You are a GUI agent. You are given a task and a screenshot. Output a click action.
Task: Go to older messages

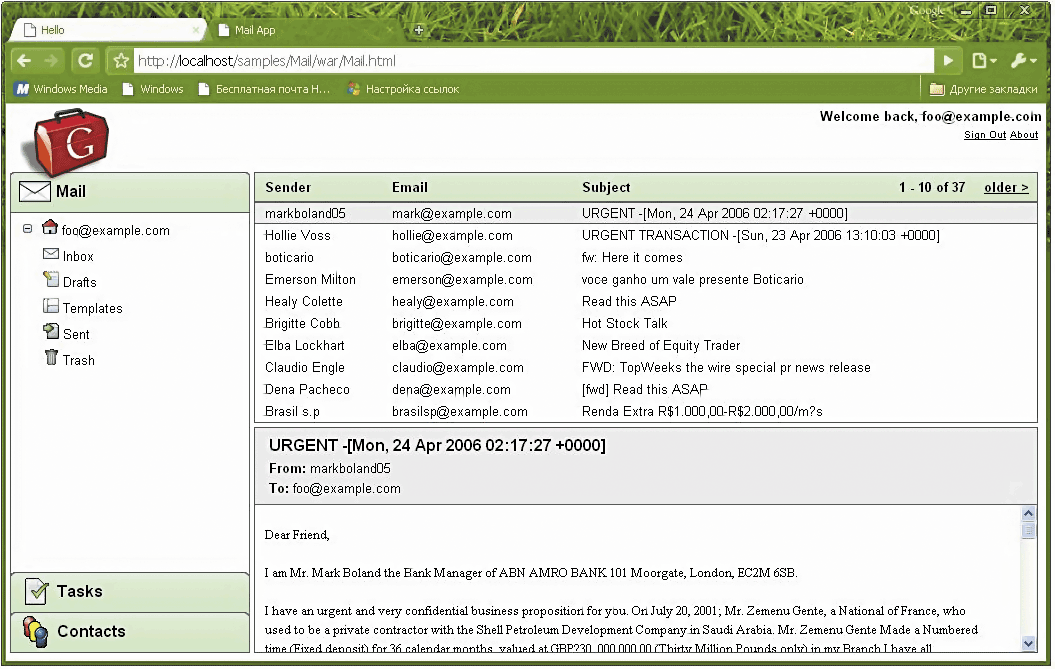coord(1006,187)
